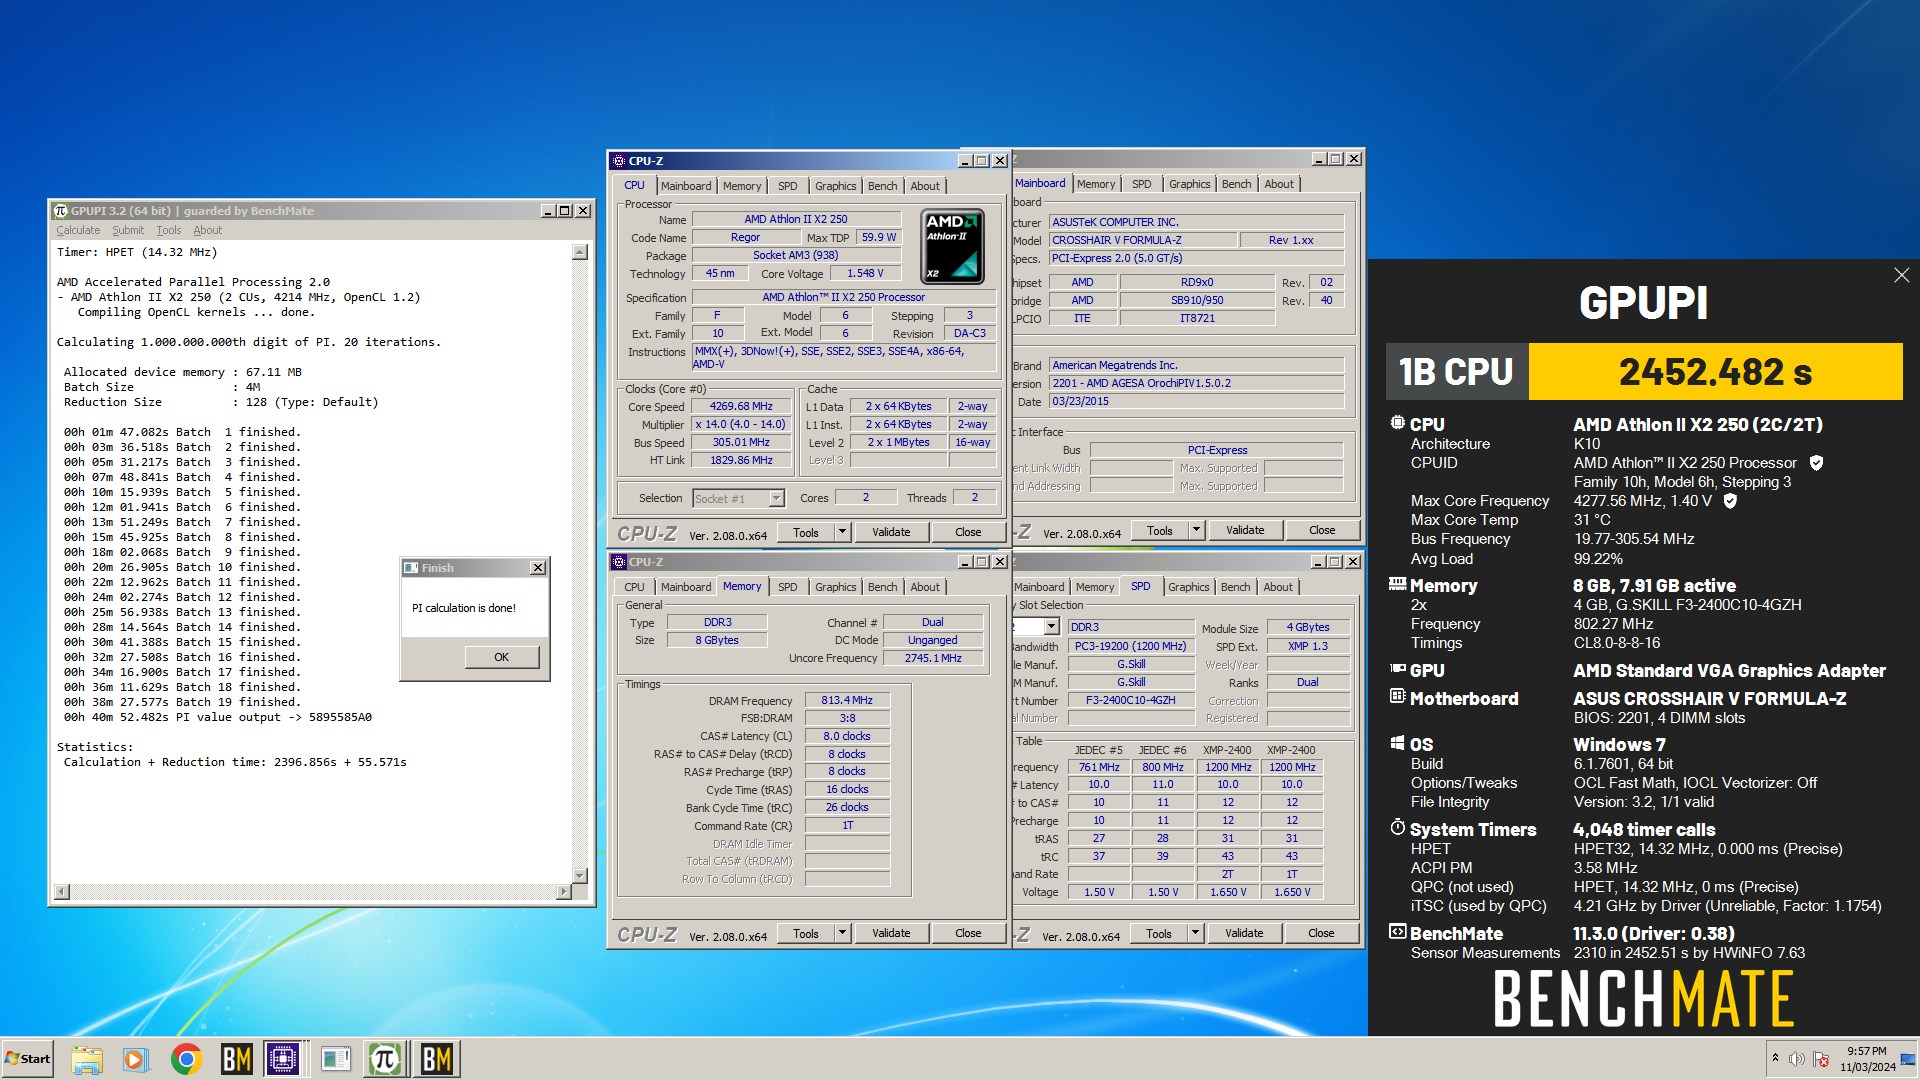This screenshot has height=1080, width=1920.
Task: Click the CPU chip icon in BenchMate panel
Action: tap(1397, 423)
